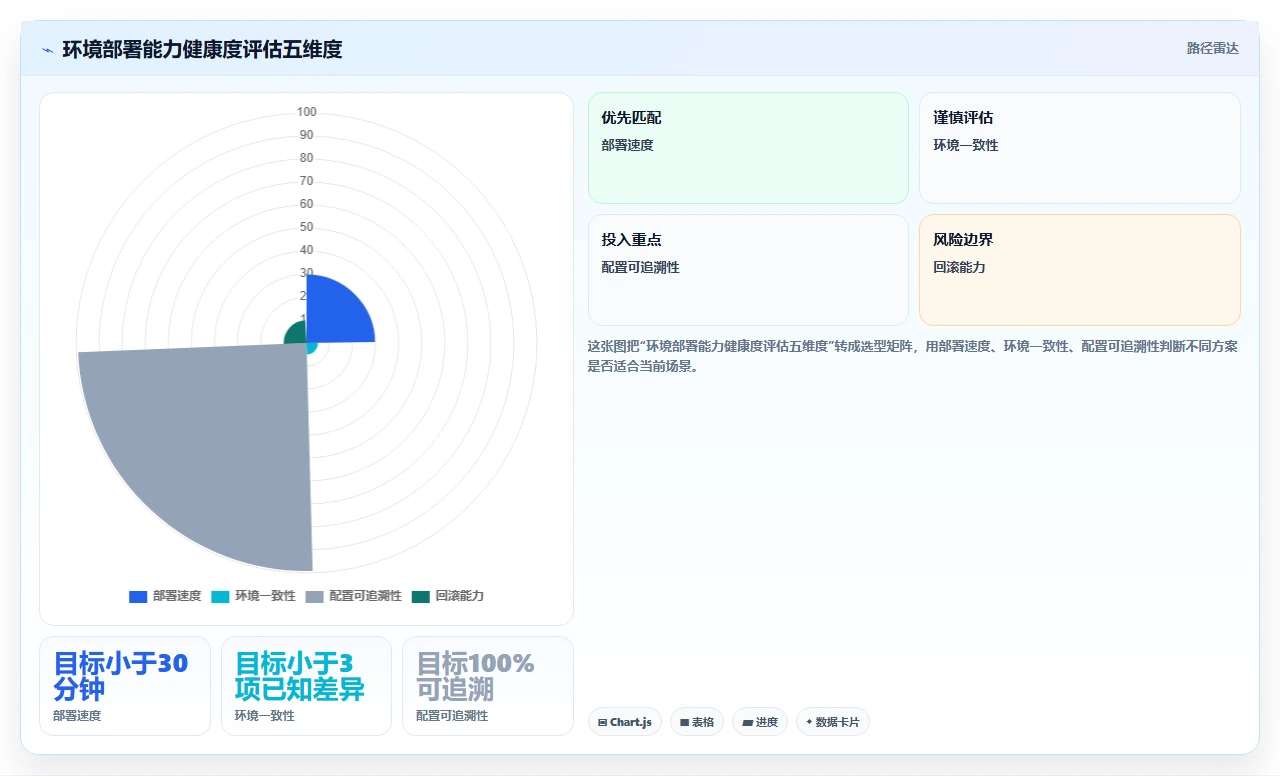Click the title 环境部署能力健康度评估五维度
The width and height of the screenshot is (1280, 776).
(x=202, y=49)
